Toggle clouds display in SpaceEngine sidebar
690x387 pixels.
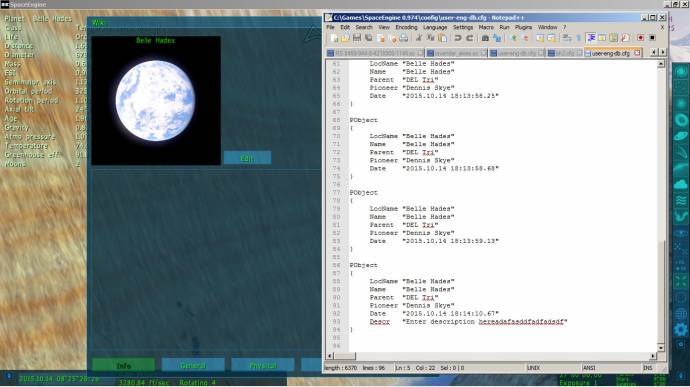pos(680,184)
